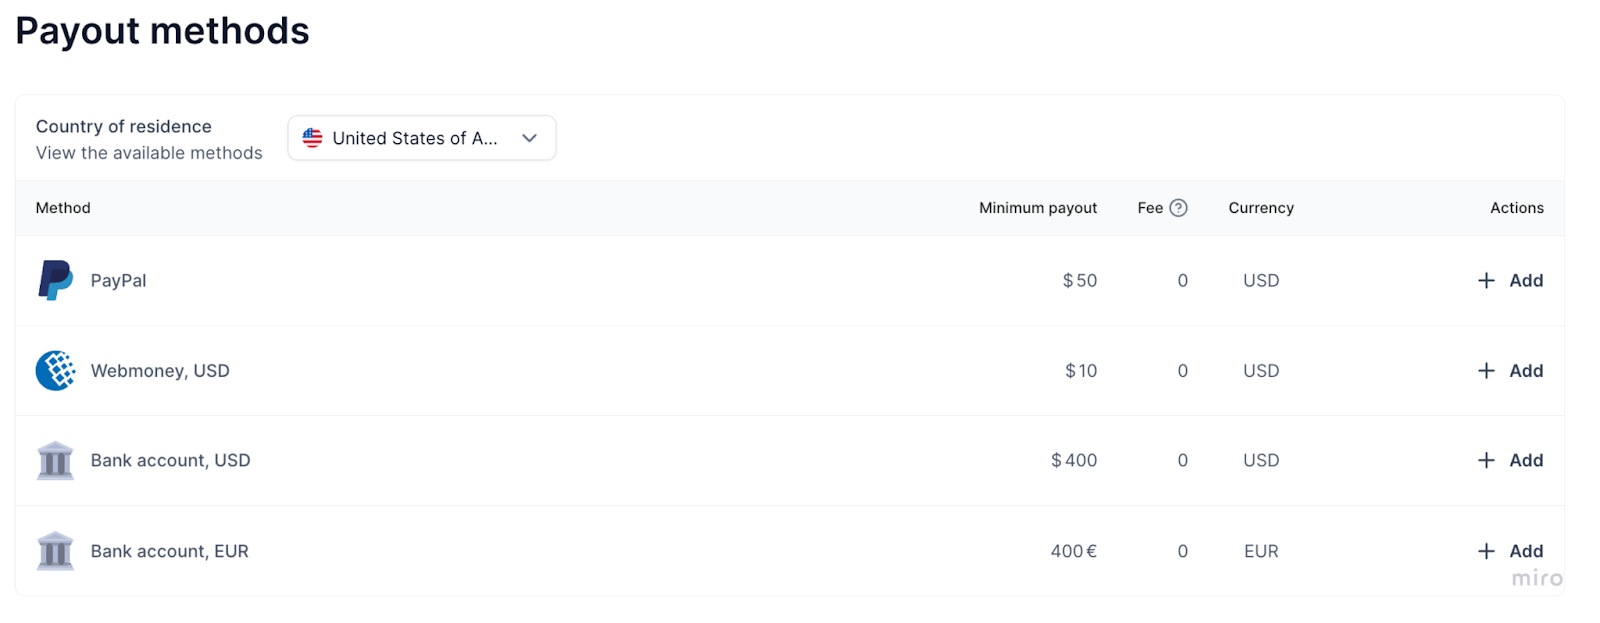Click the Actions column header
Image resolution: width=1600 pixels, height=623 pixels.
[x=1516, y=207]
